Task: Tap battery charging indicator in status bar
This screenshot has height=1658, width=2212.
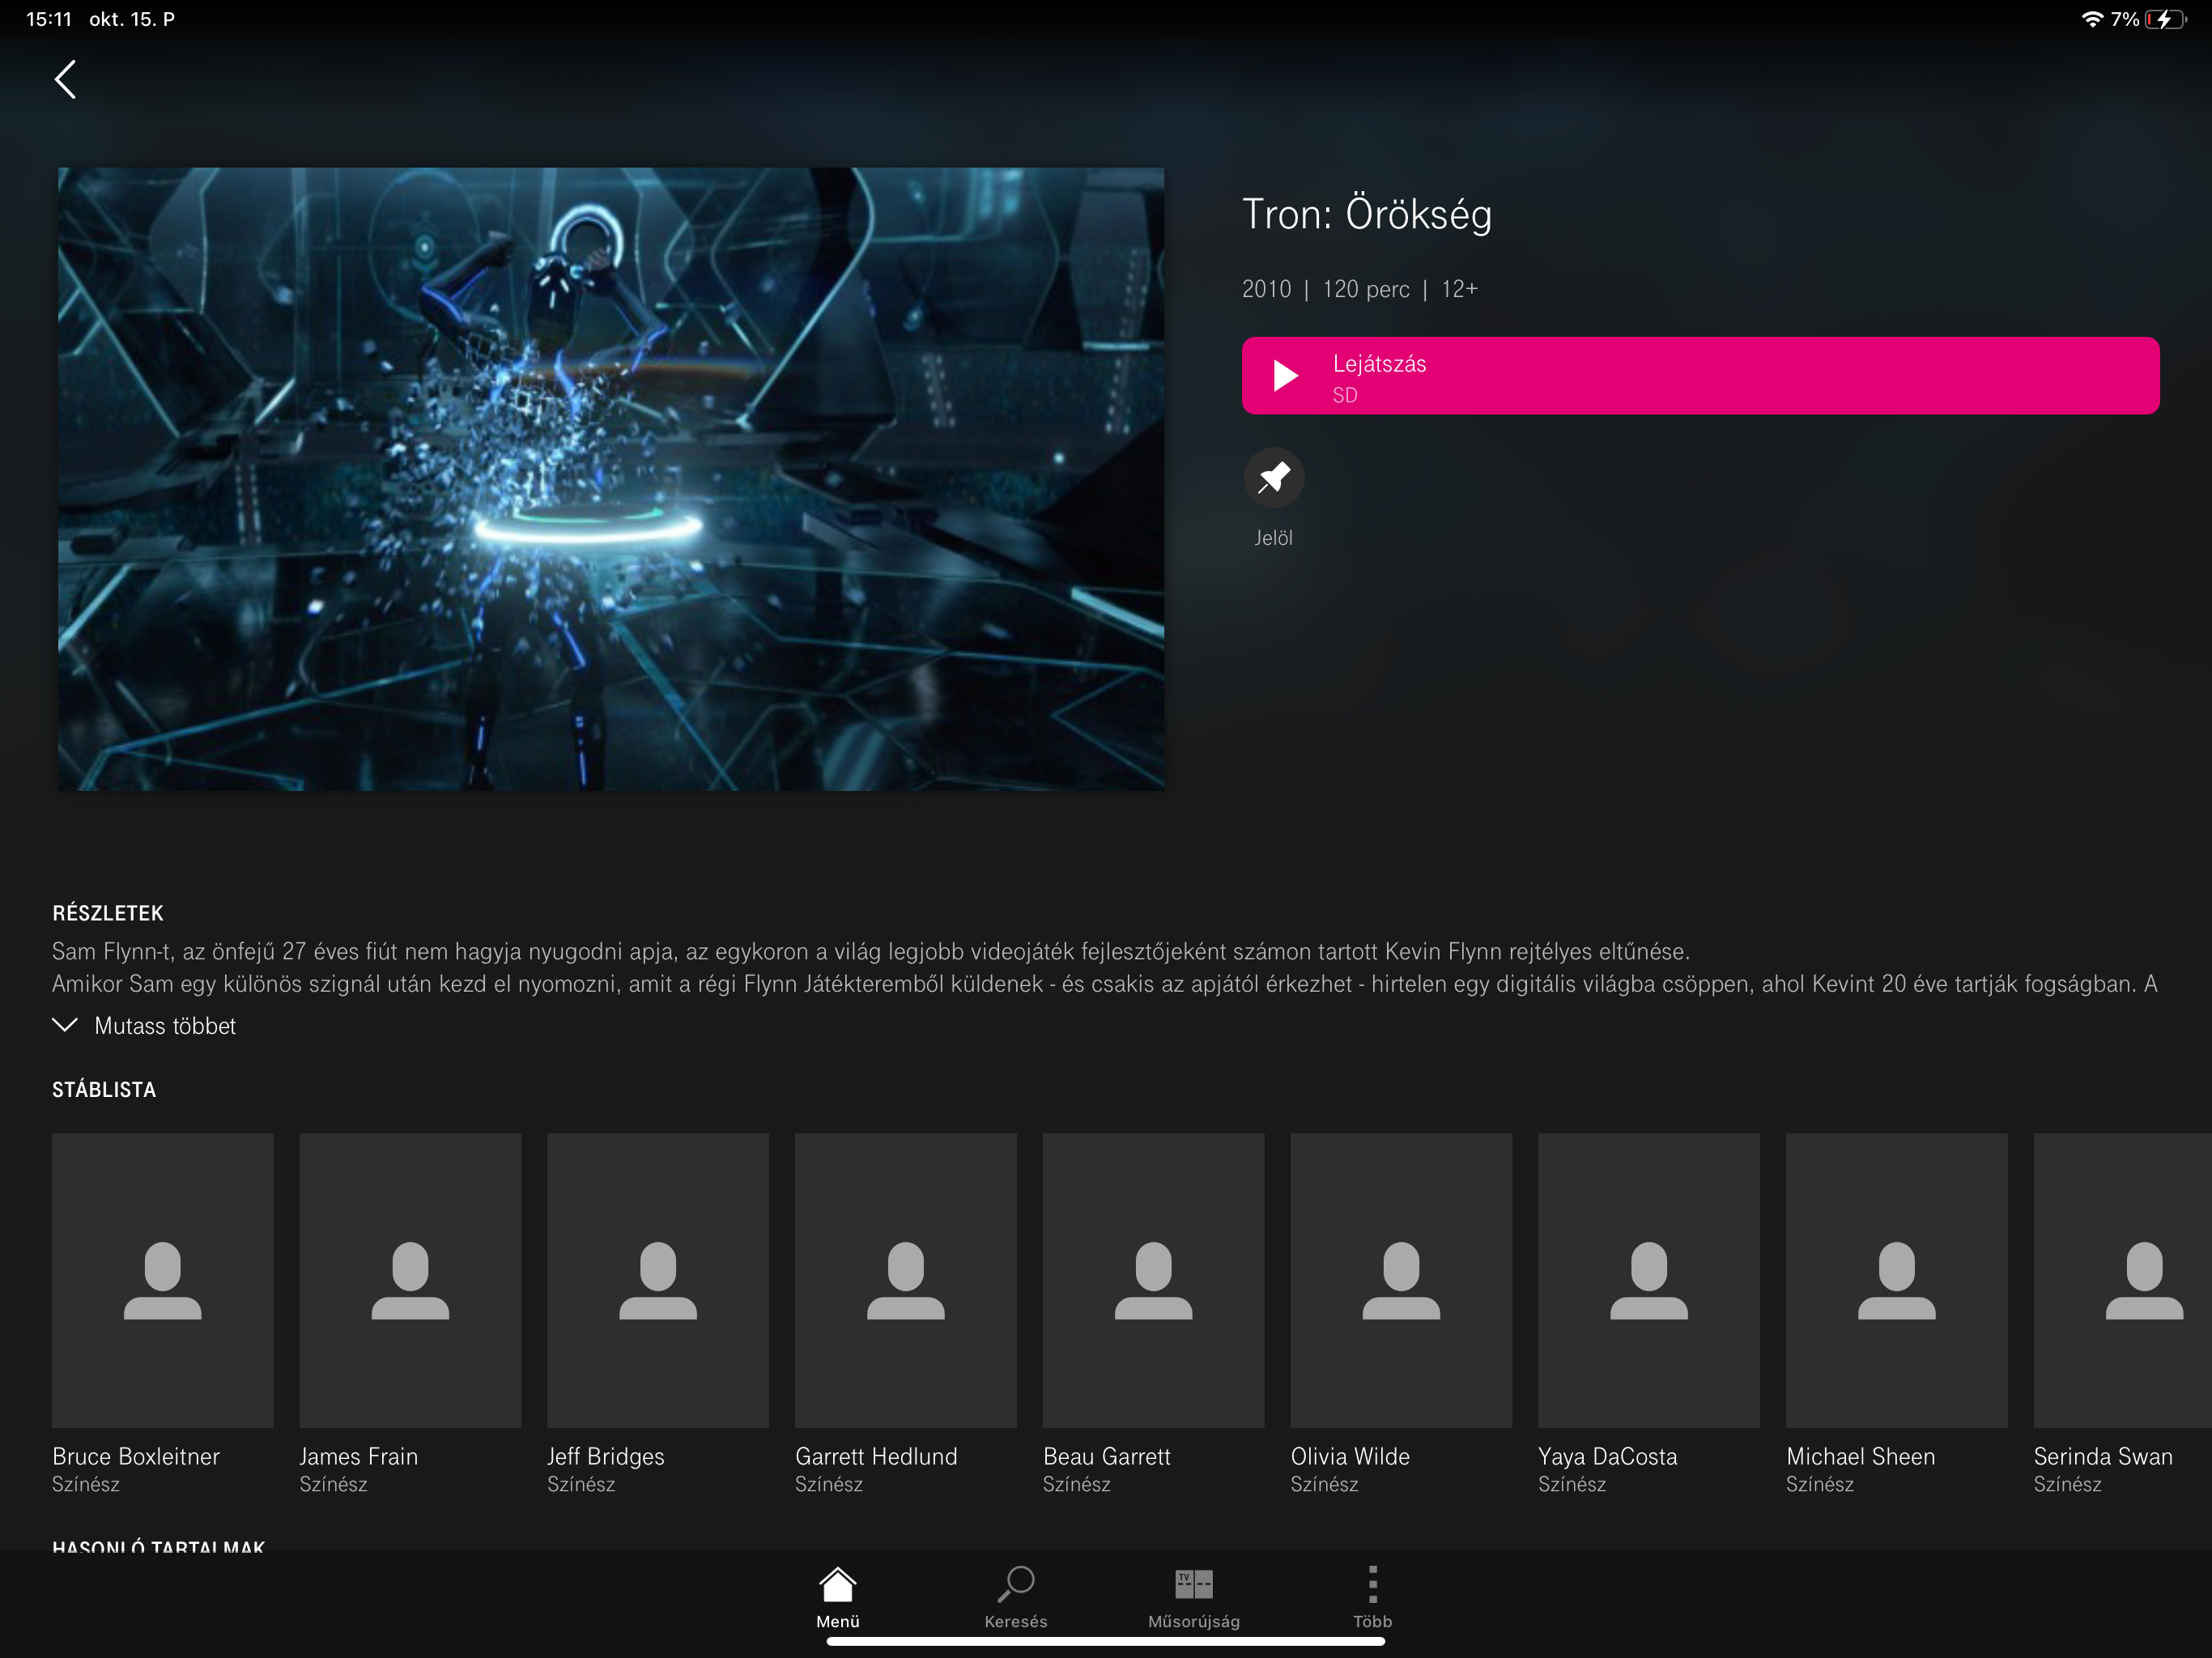Action: click(x=2165, y=19)
